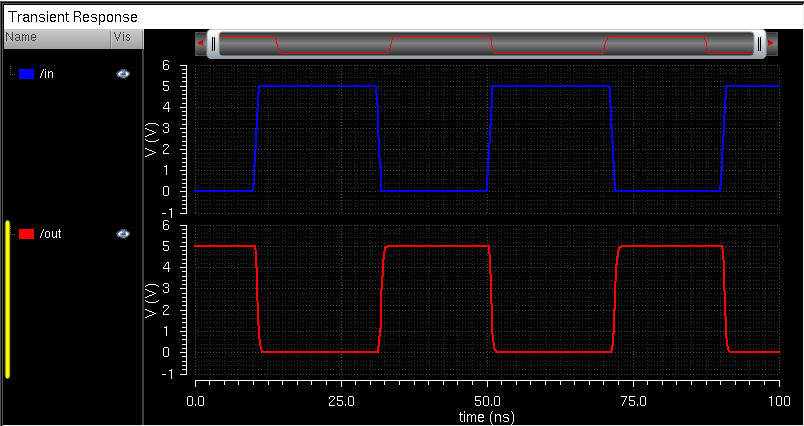Click the right red arrow of zoom scrollbar
Image resolution: width=804 pixels, height=426 pixels.
(771, 44)
